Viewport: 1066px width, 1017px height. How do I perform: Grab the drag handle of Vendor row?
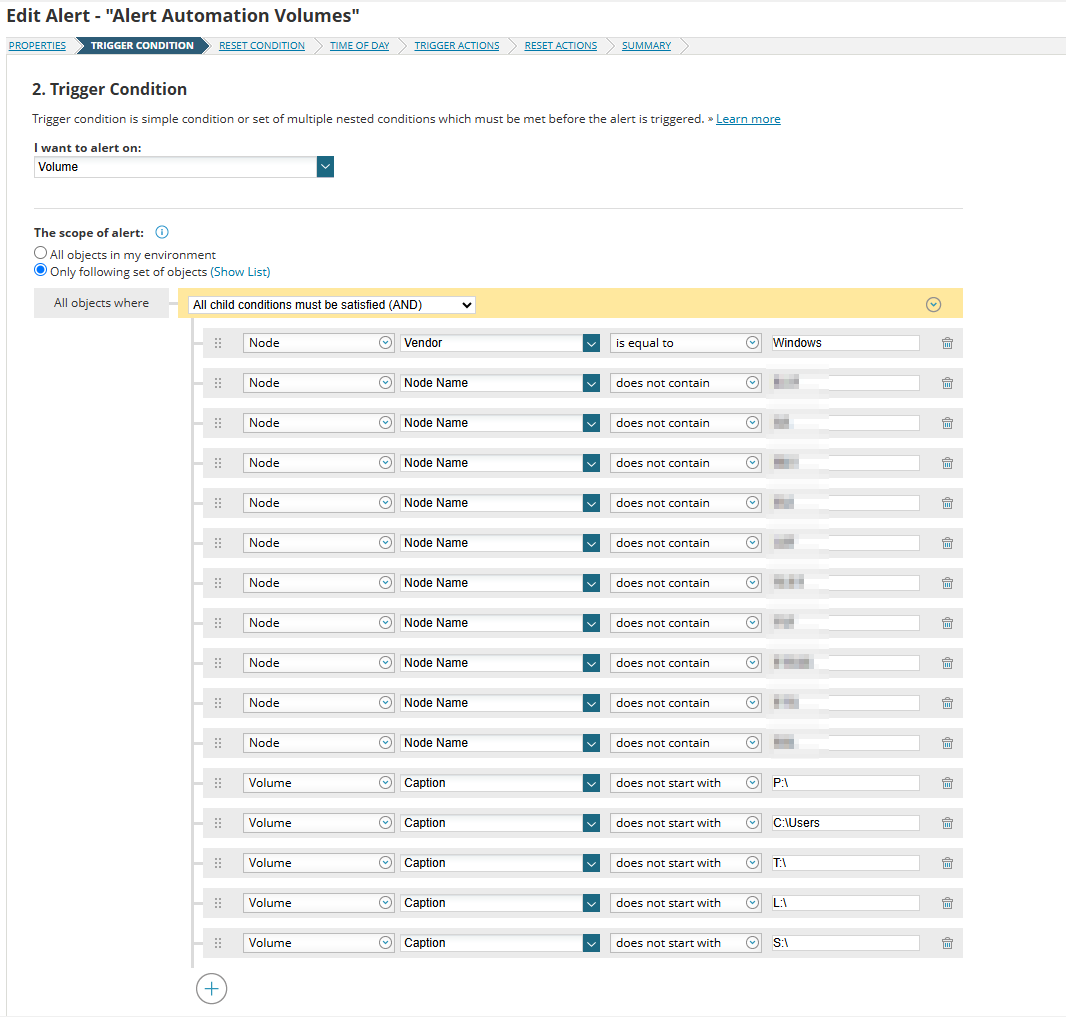tap(218, 343)
